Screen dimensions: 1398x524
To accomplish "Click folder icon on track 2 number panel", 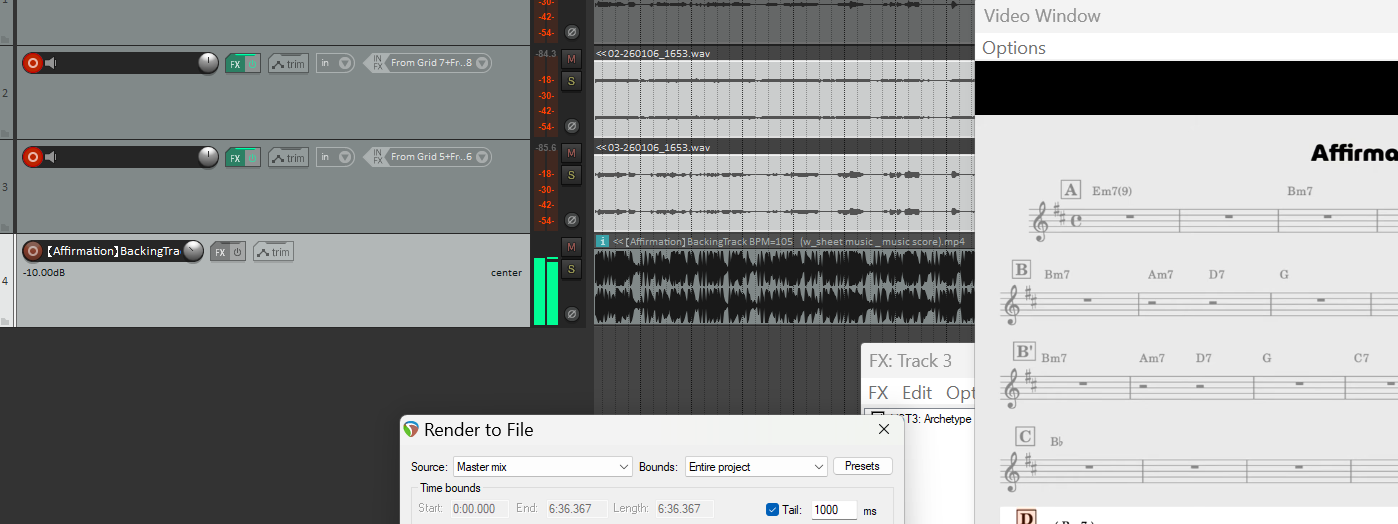I will (x=7, y=134).
